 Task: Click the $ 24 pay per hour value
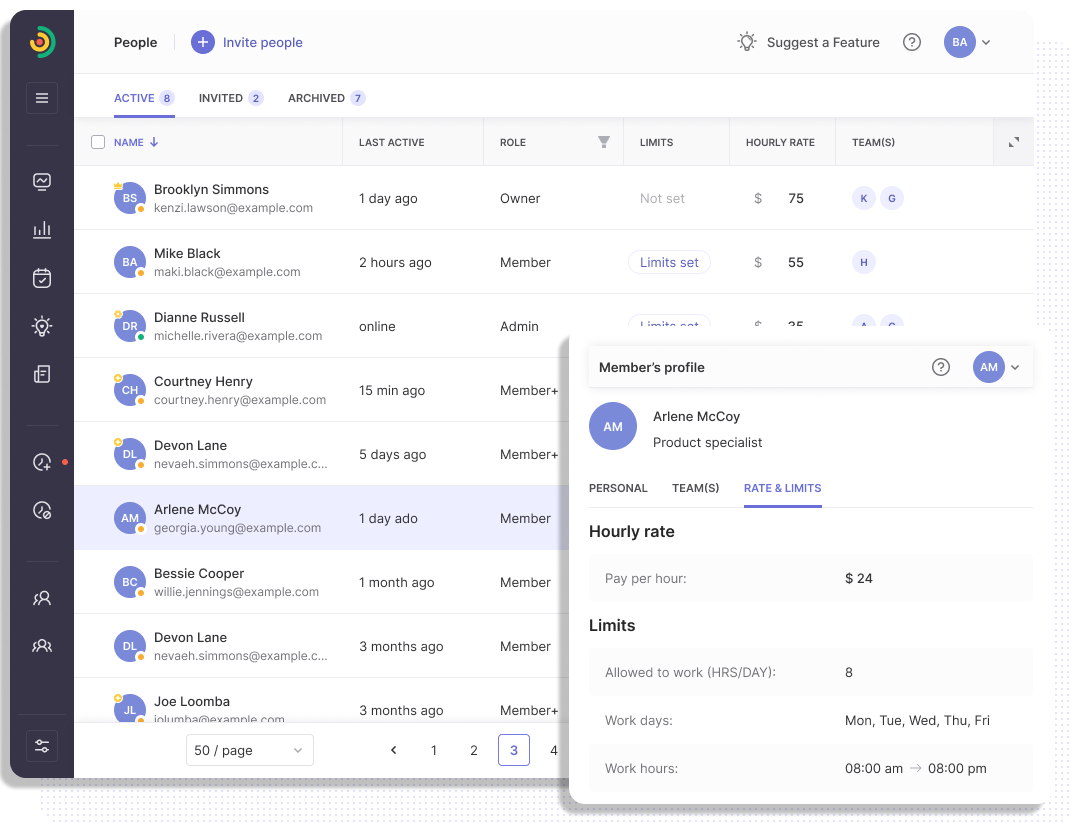click(x=859, y=578)
